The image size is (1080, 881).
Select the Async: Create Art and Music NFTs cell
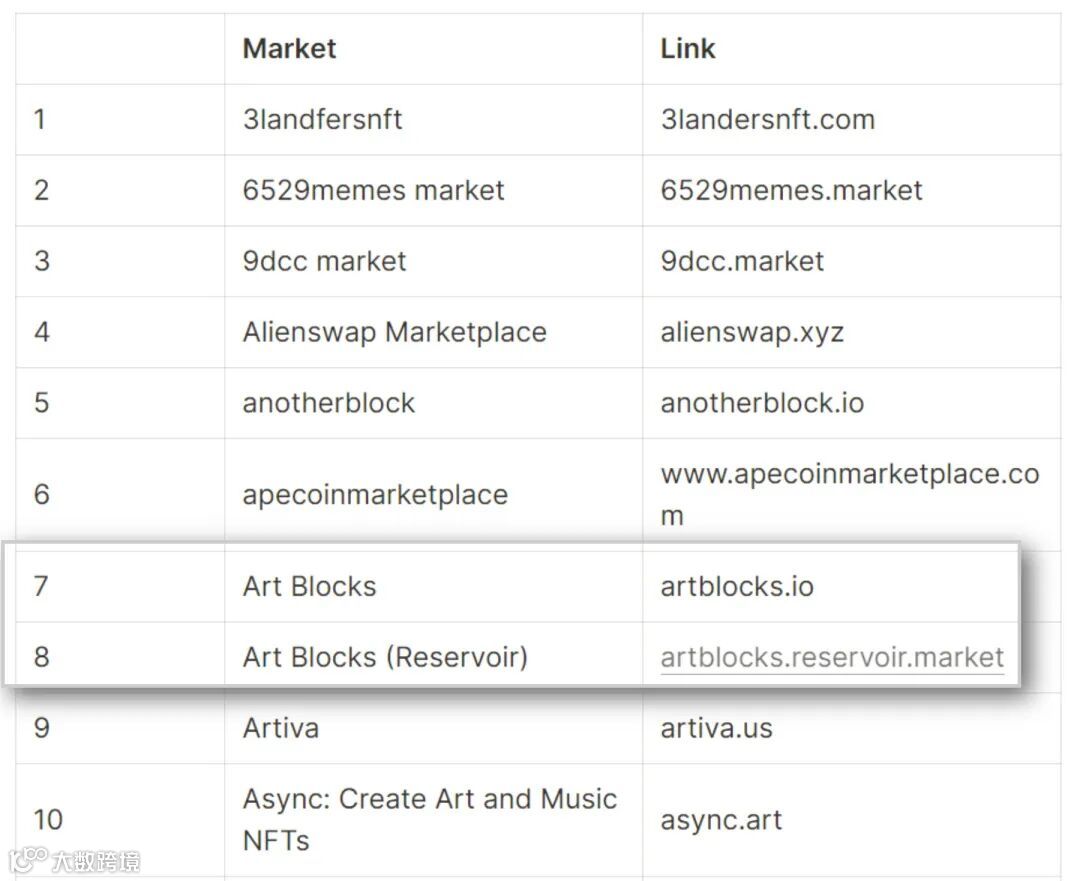coord(429,820)
